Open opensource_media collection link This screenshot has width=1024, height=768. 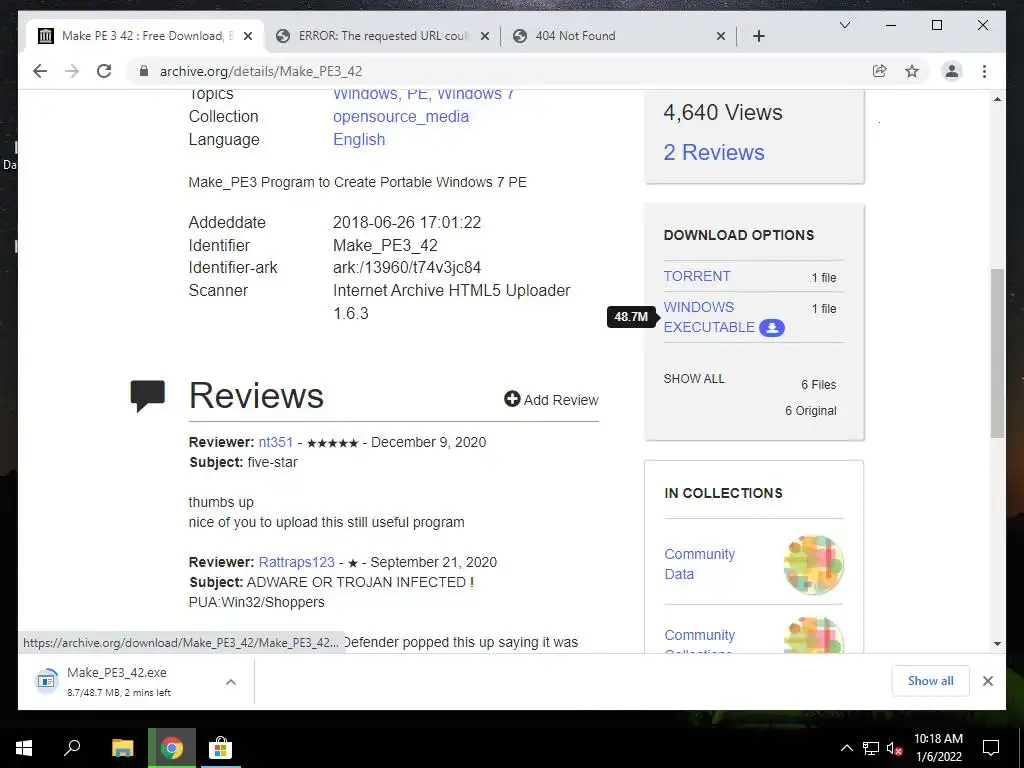pyautogui.click(x=400, y=116)
